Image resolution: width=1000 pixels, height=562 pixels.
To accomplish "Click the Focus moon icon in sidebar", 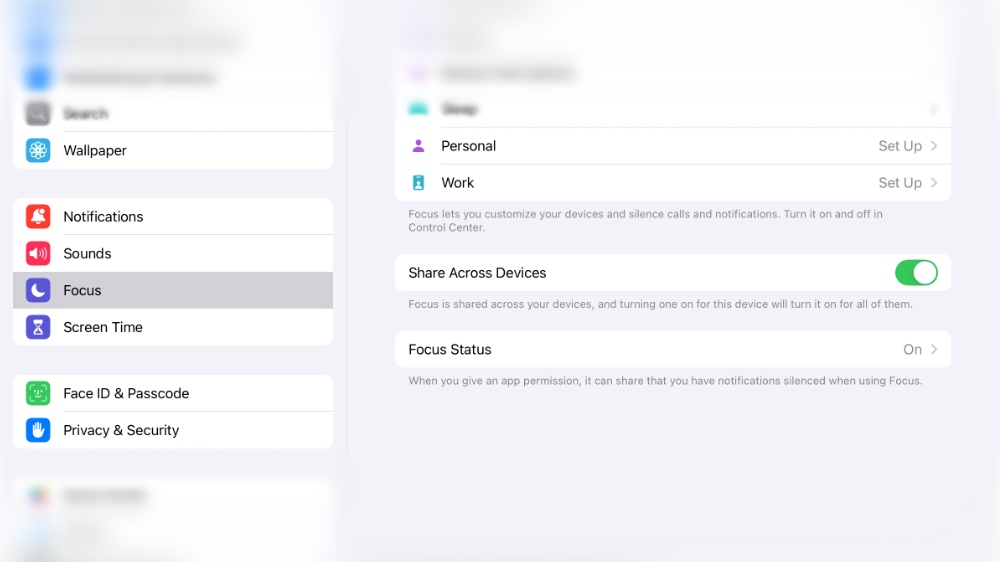I will [38, 291].
